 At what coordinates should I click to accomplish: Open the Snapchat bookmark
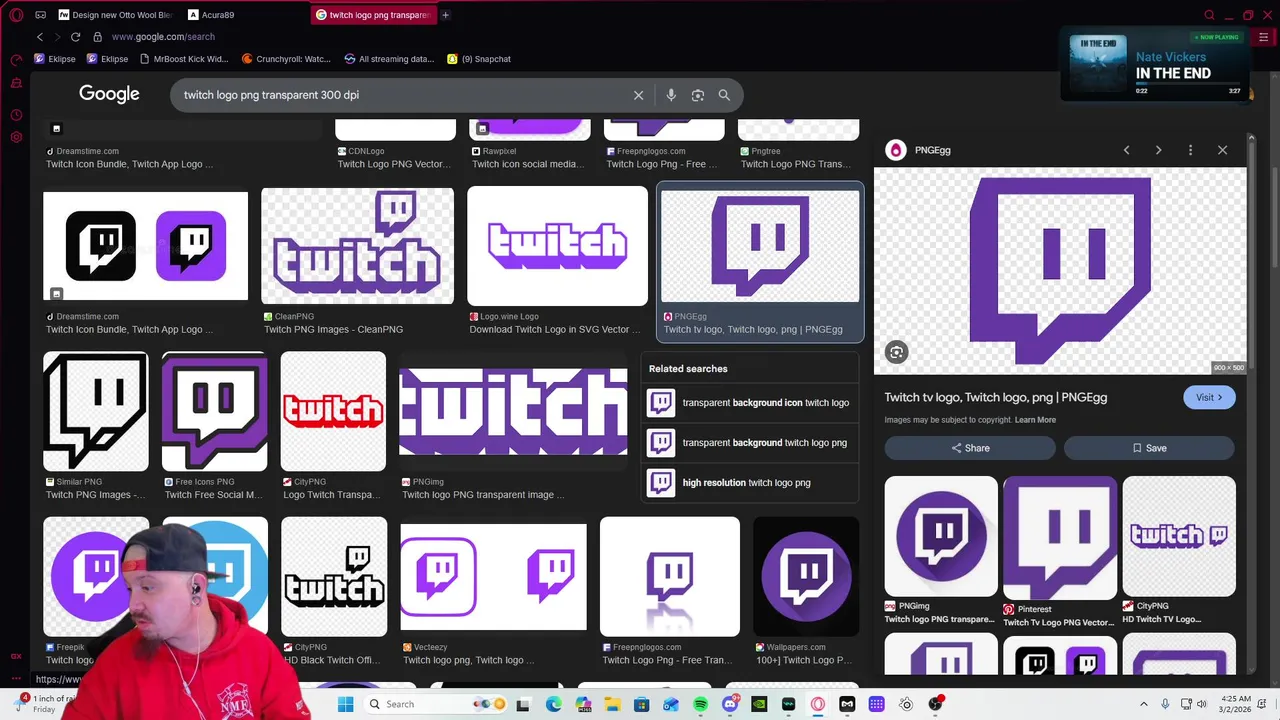pyautogui.click(x=479, y=59)
